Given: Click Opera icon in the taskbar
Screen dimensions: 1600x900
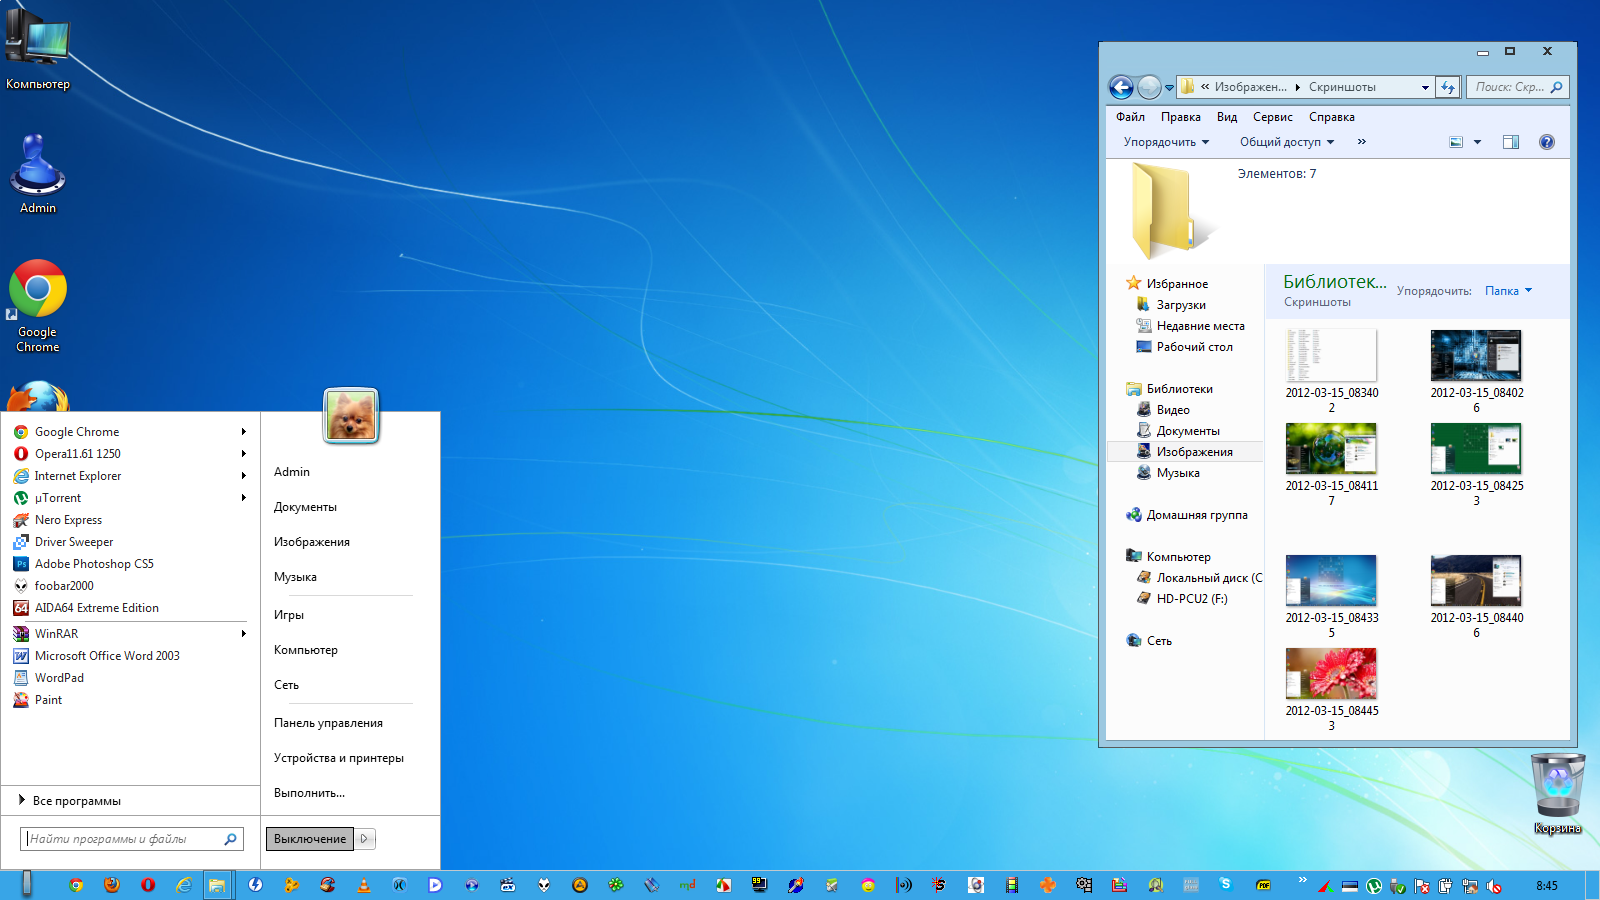Looking at the screenshot, I should 148,885.
